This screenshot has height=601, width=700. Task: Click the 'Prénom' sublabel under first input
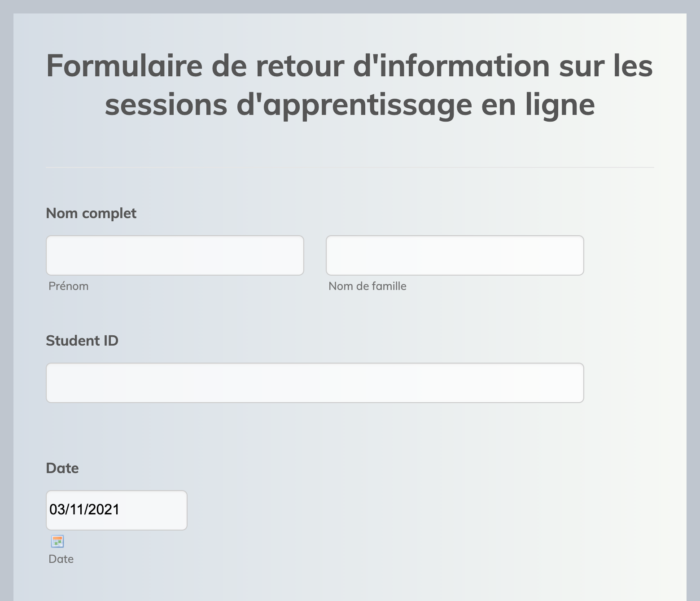[69, 286]
